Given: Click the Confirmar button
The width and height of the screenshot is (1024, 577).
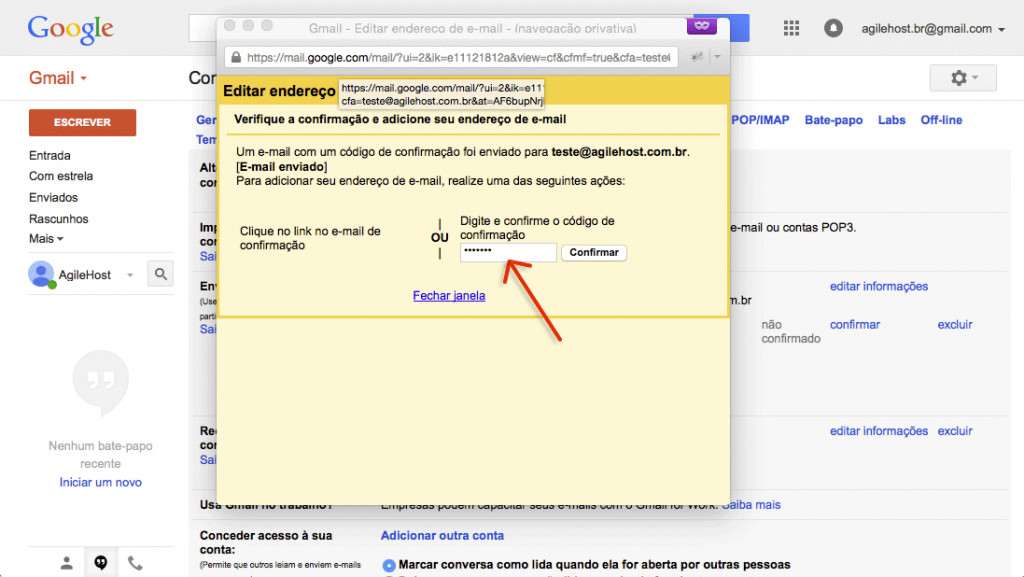Looking at the screenshot, I should click(x=594, y=253).
